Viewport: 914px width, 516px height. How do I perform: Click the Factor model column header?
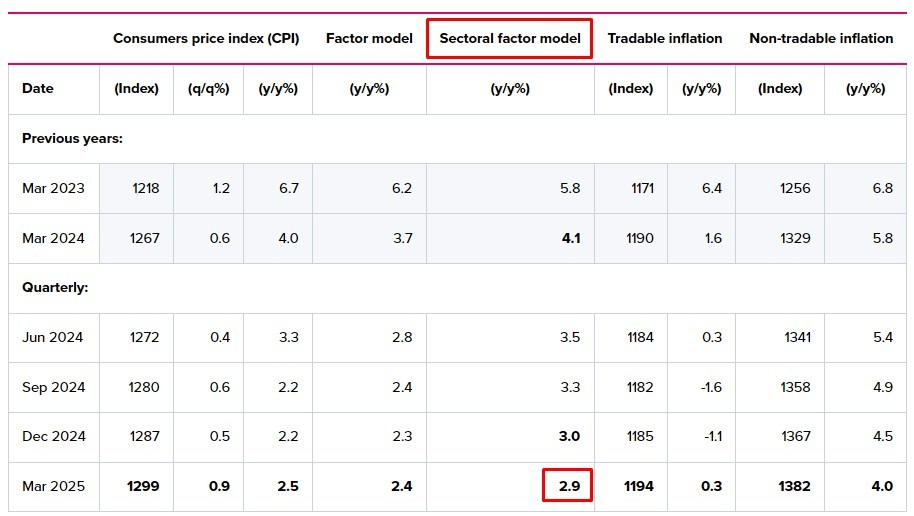tap(369, 39)
